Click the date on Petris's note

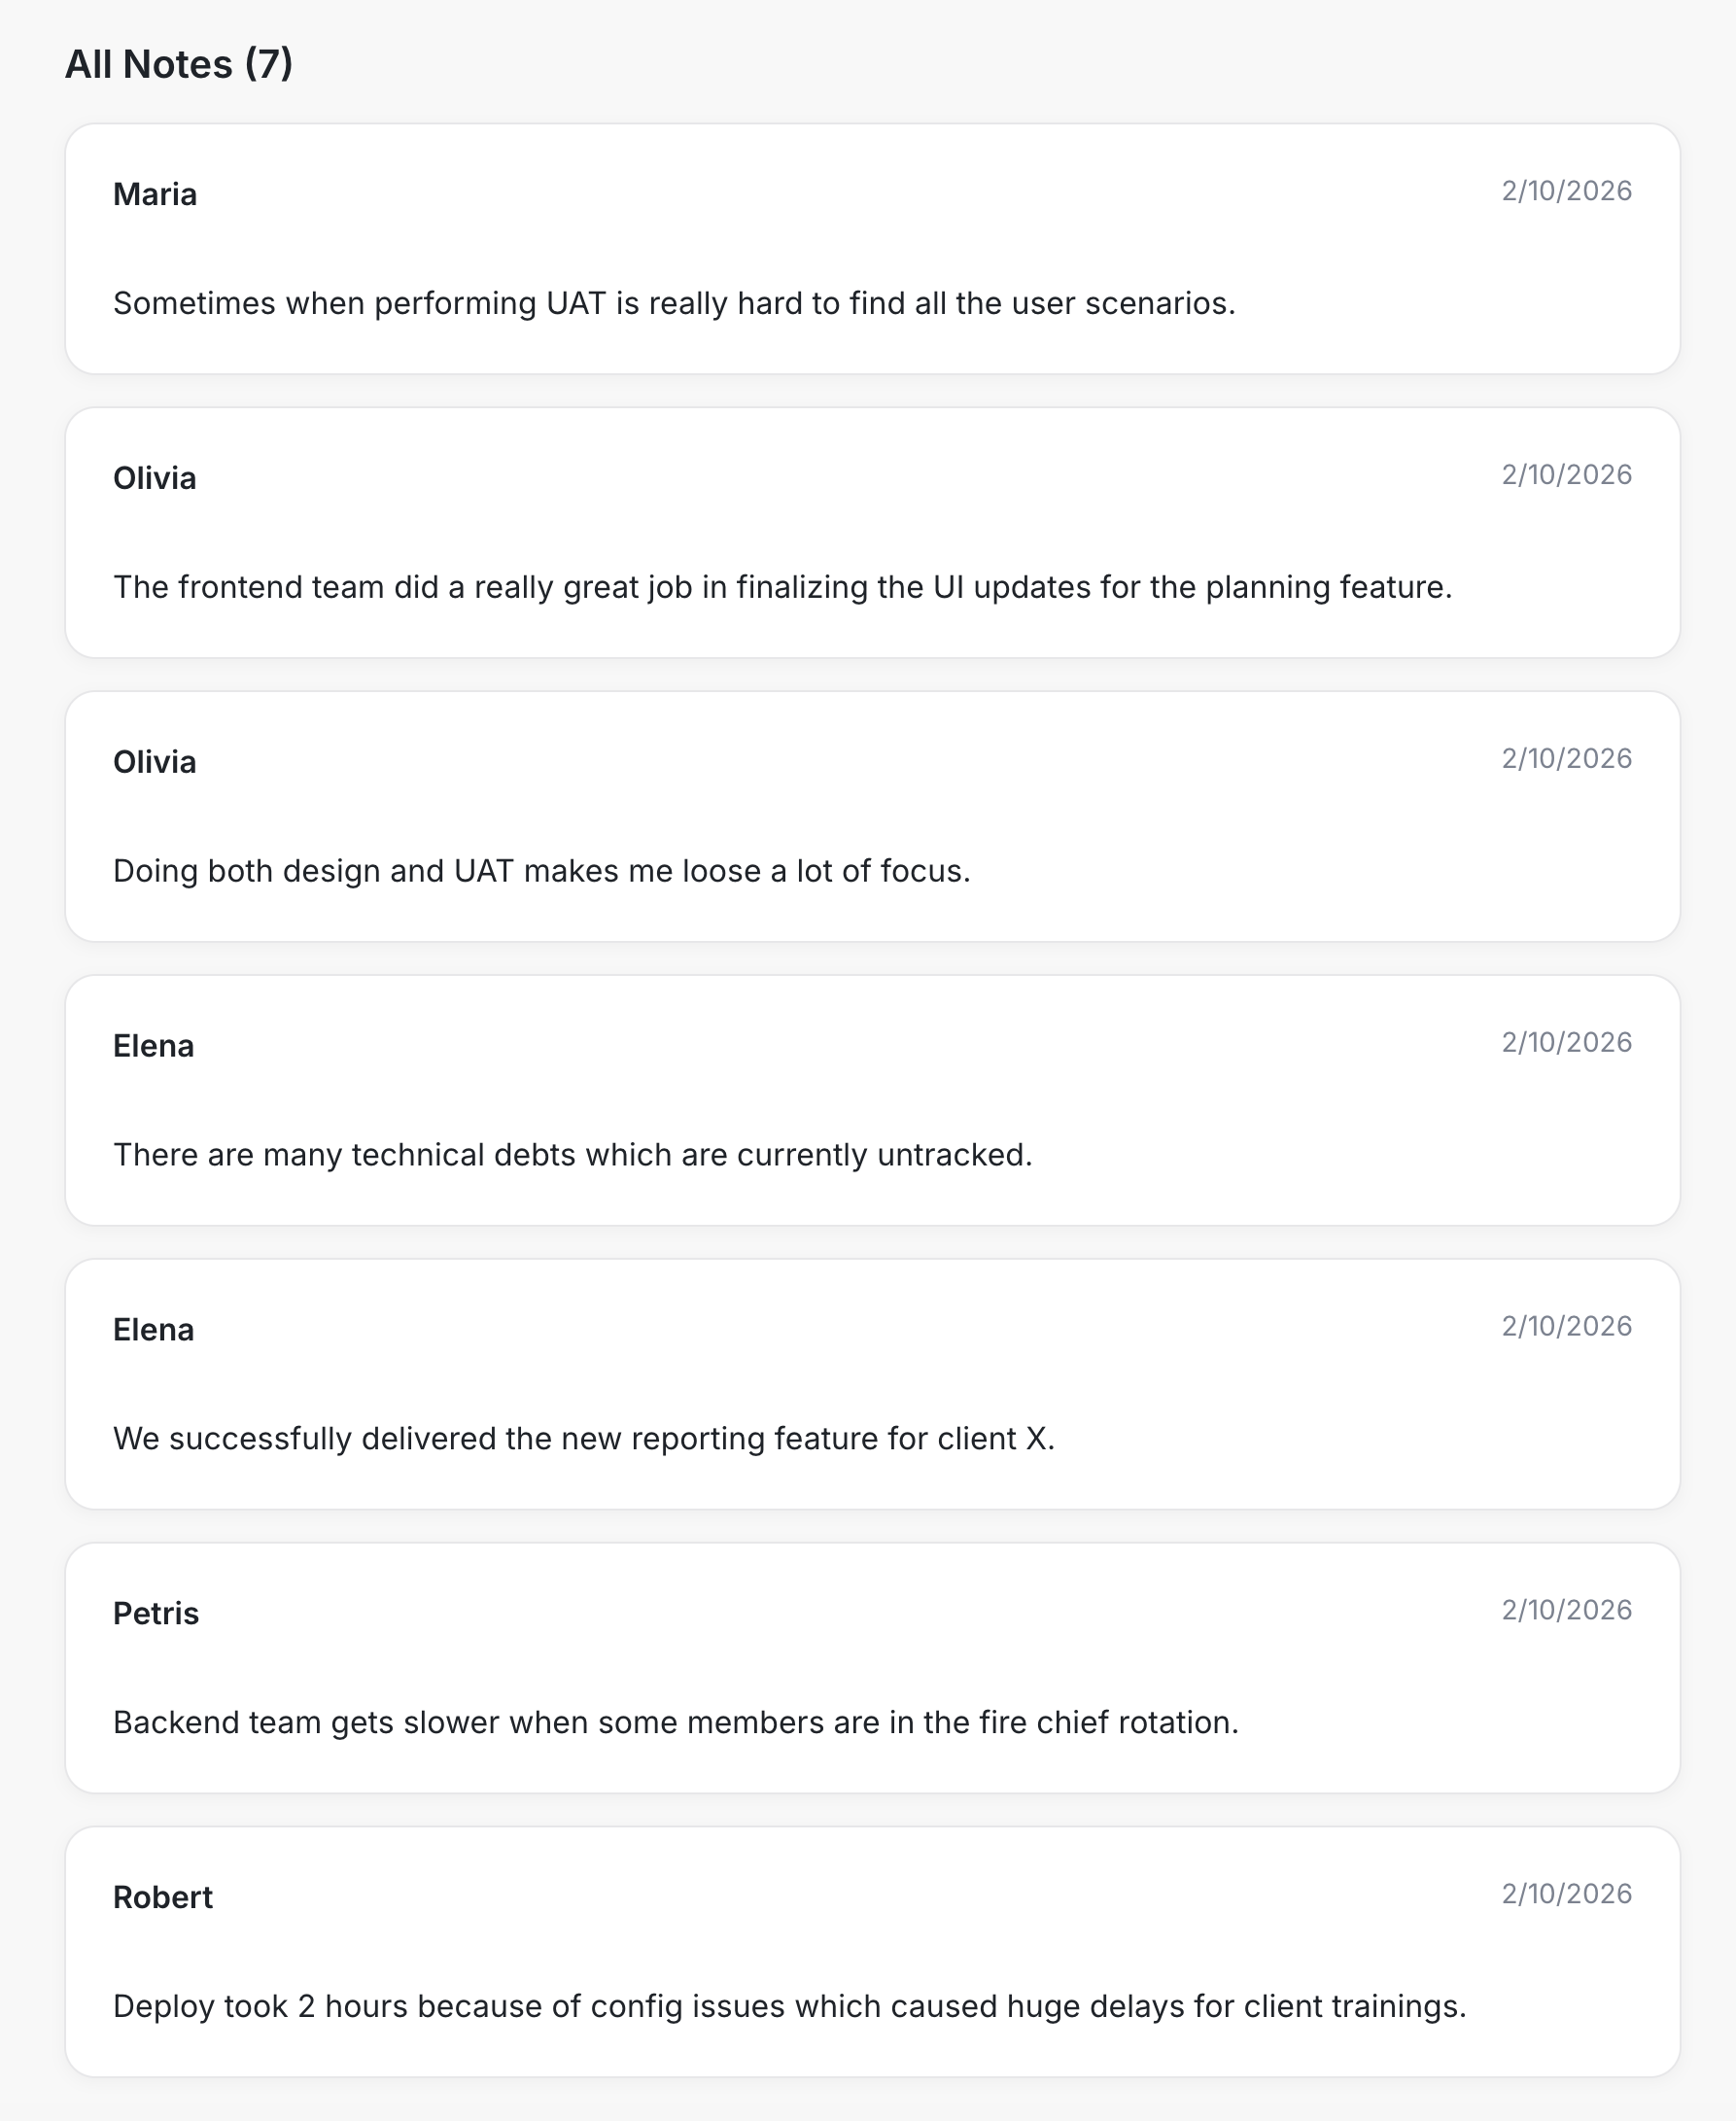[1566, 1610]
